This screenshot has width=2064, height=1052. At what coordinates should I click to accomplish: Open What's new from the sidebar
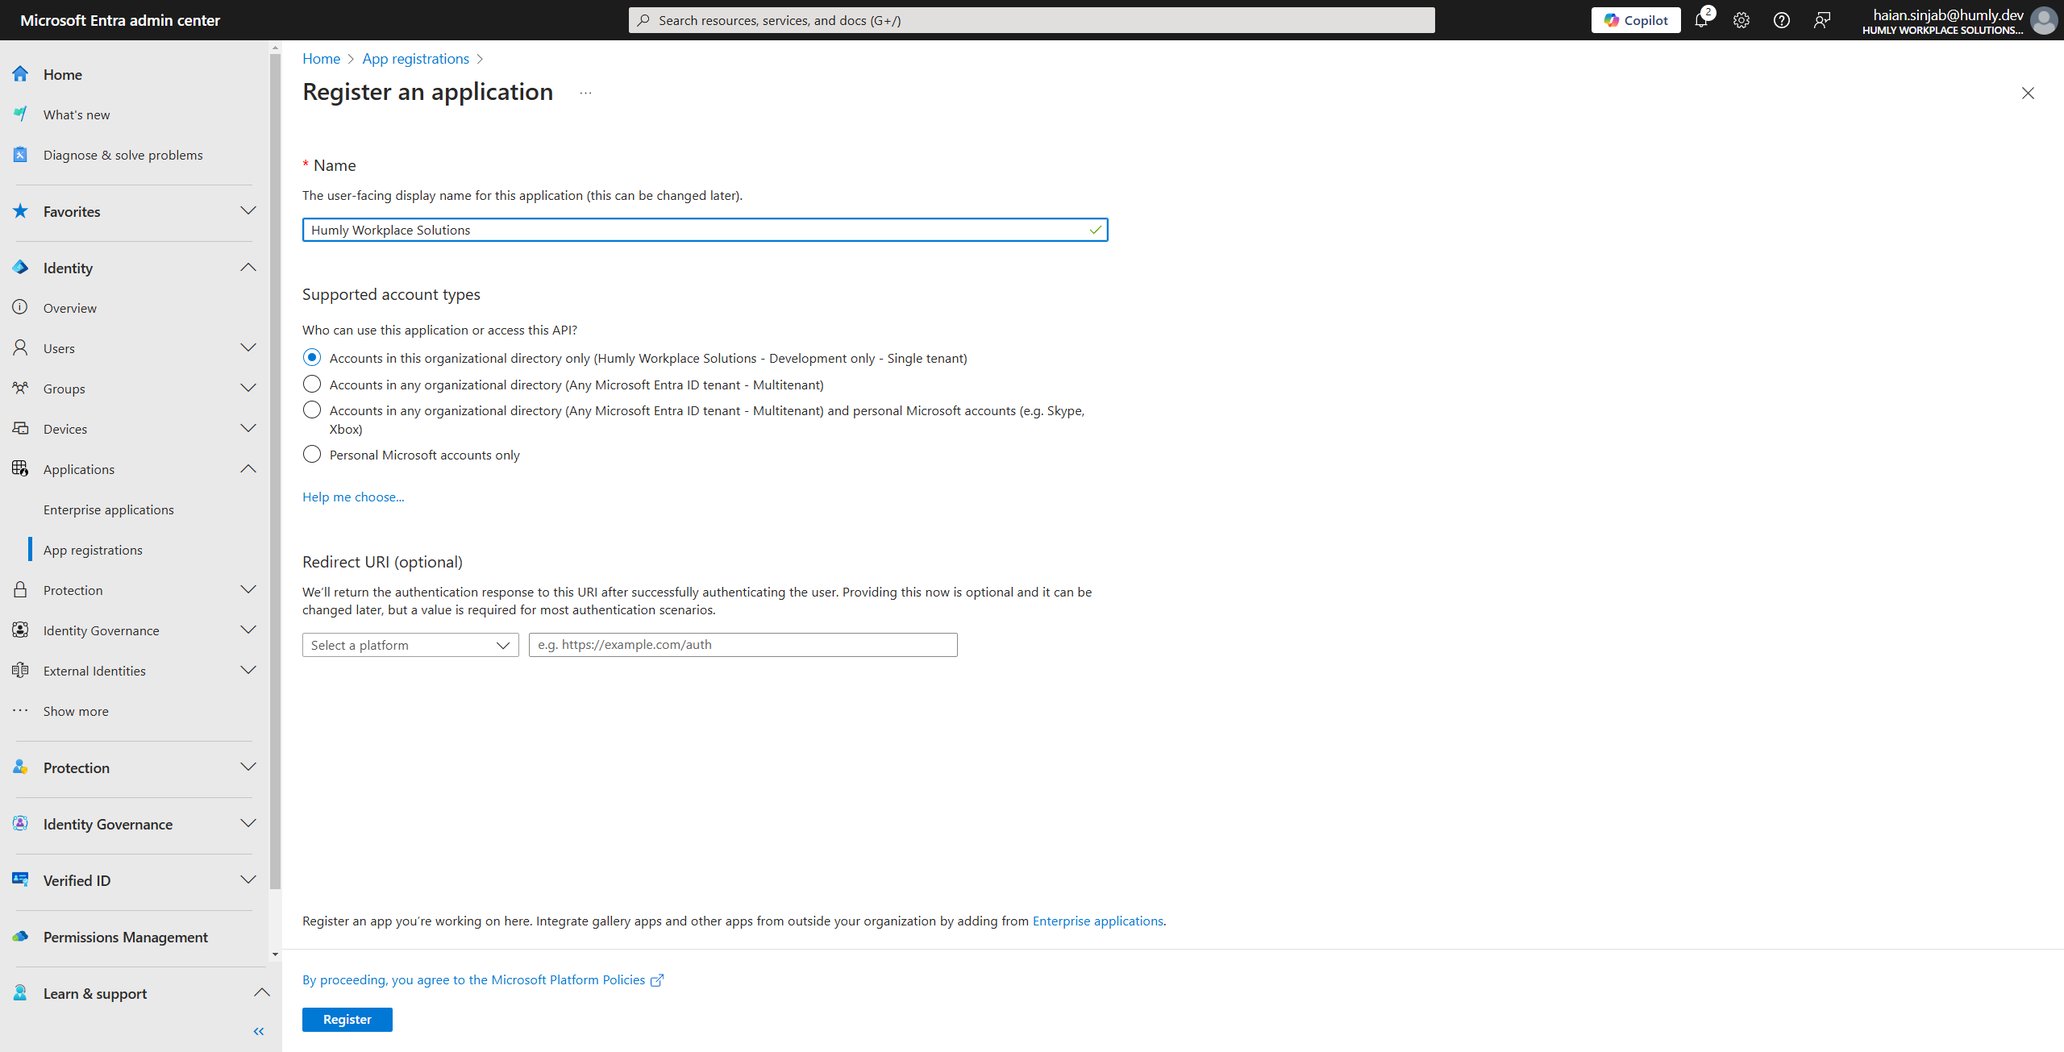tap(20, 114)
